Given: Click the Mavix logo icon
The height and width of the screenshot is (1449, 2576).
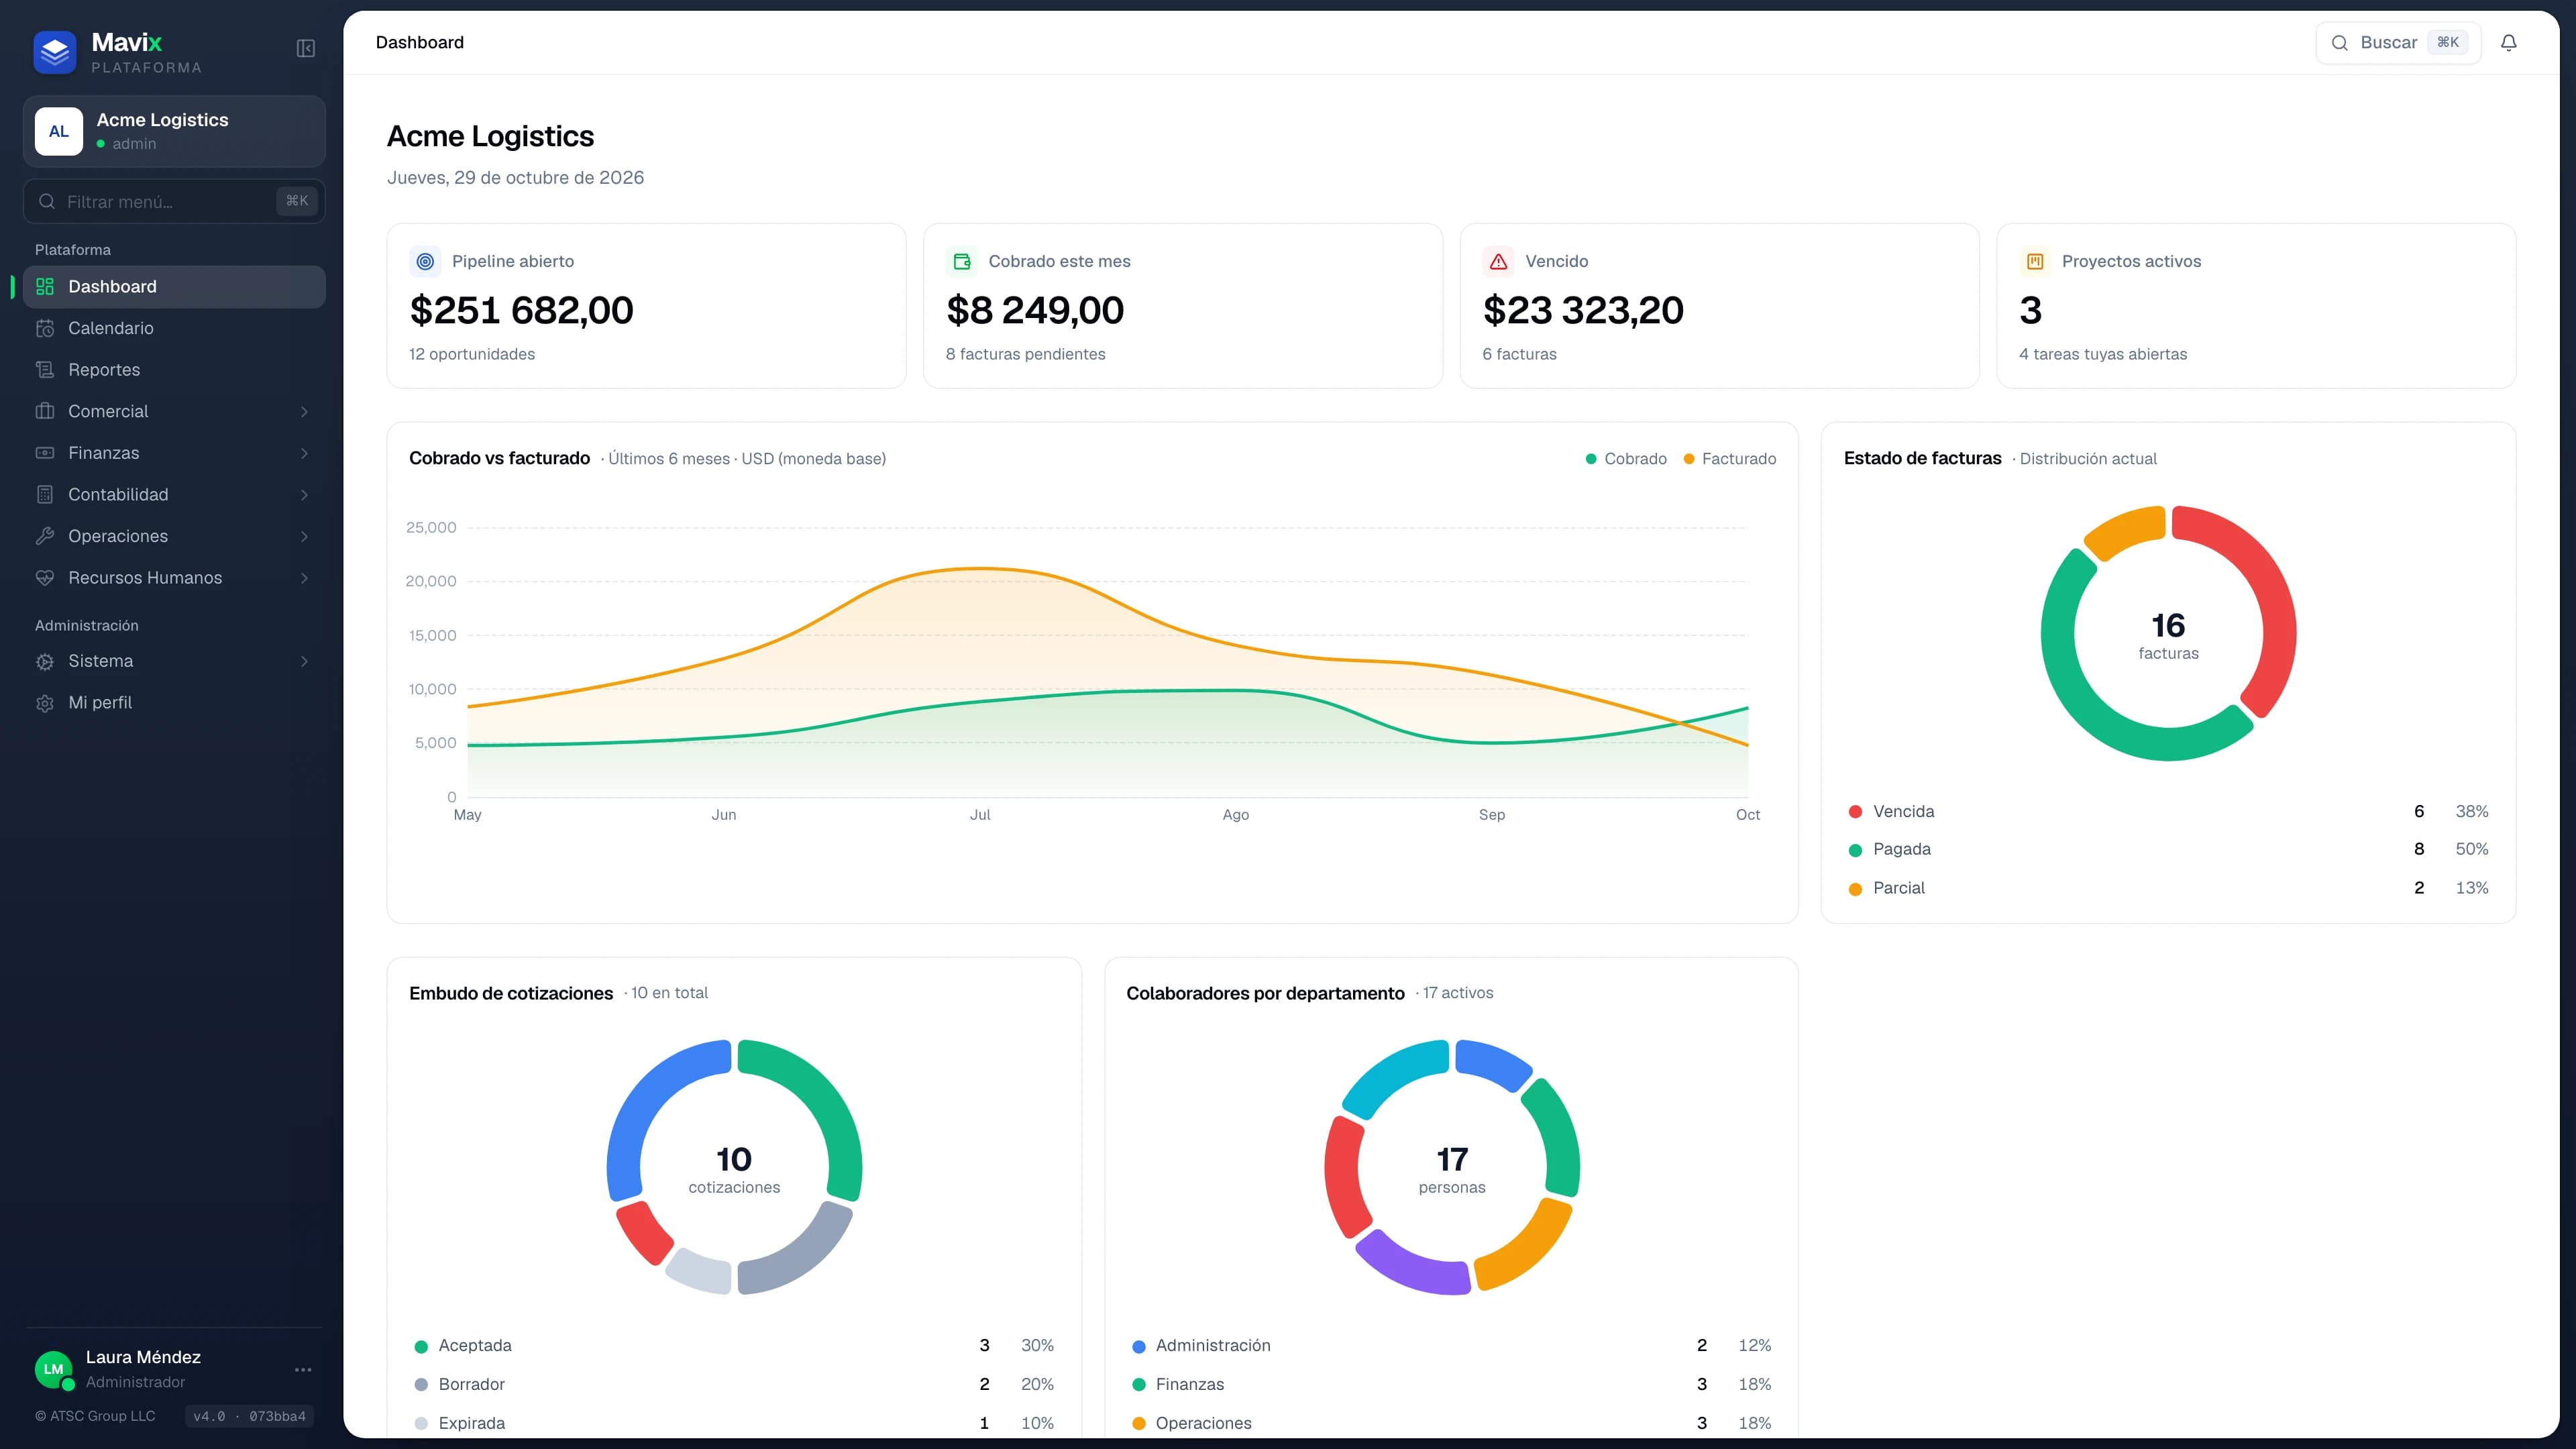Looking at the screenshot, I should (x=54, y=52).
